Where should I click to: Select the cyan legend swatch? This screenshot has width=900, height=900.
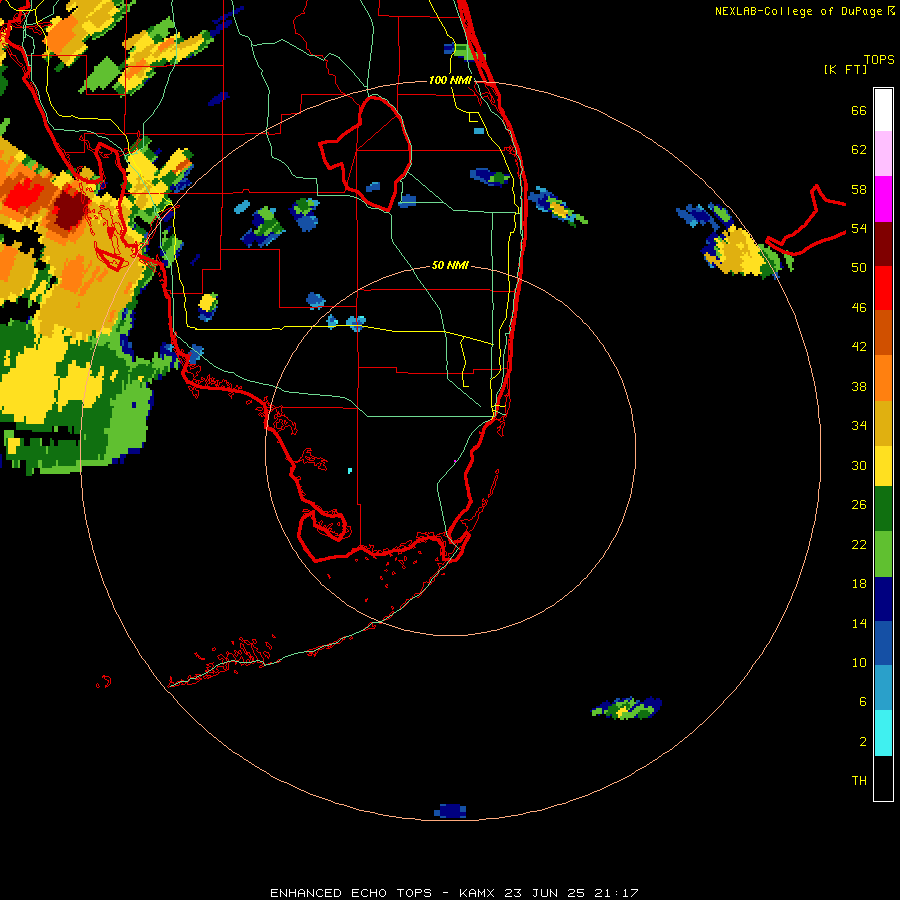(x=883, y=733)
